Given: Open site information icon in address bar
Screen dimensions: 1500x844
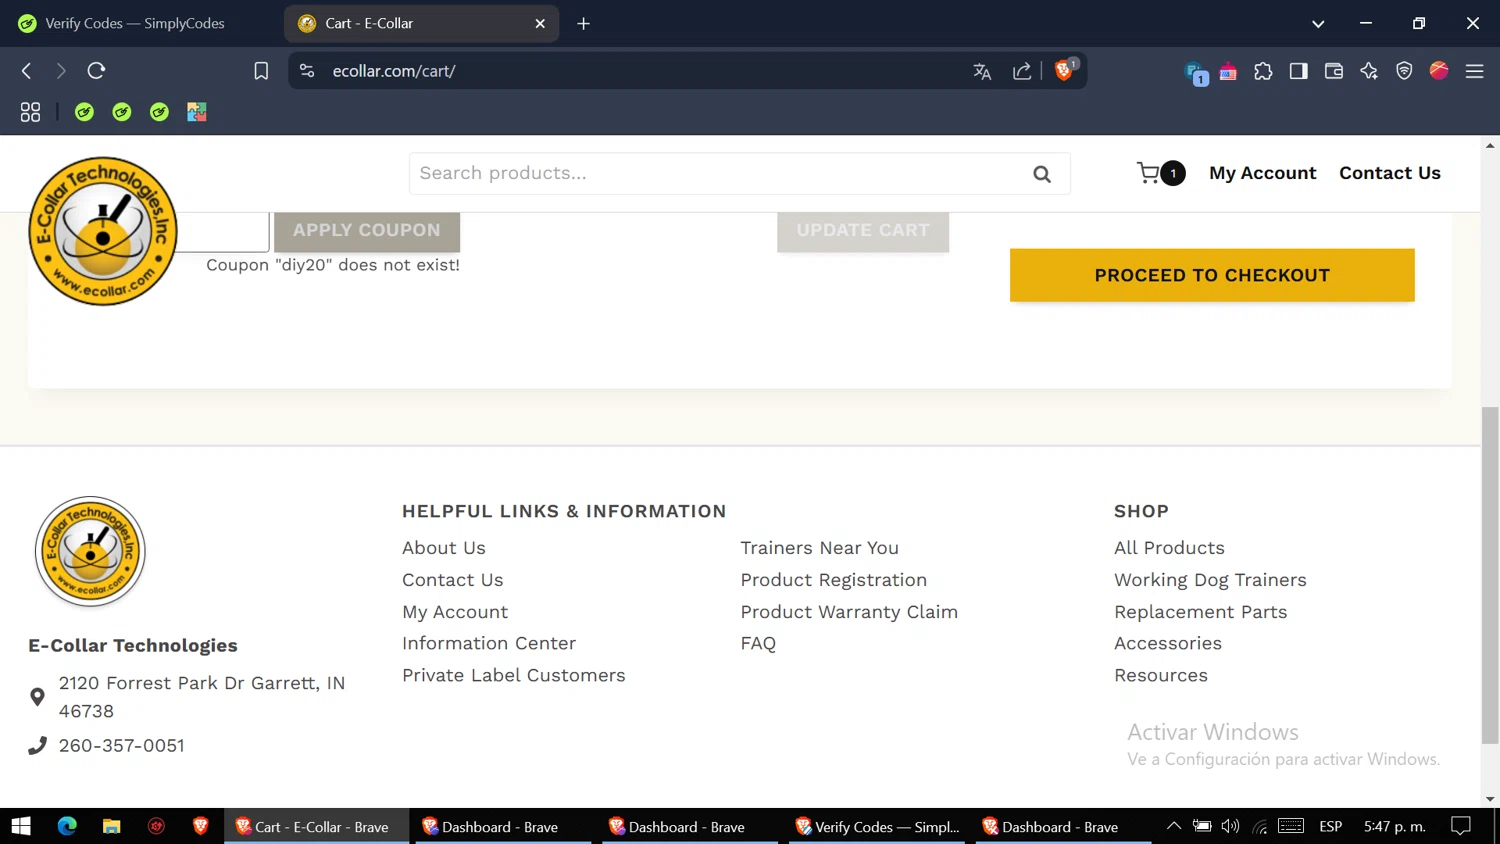Looking at the screenshot, I should (307, 71).
